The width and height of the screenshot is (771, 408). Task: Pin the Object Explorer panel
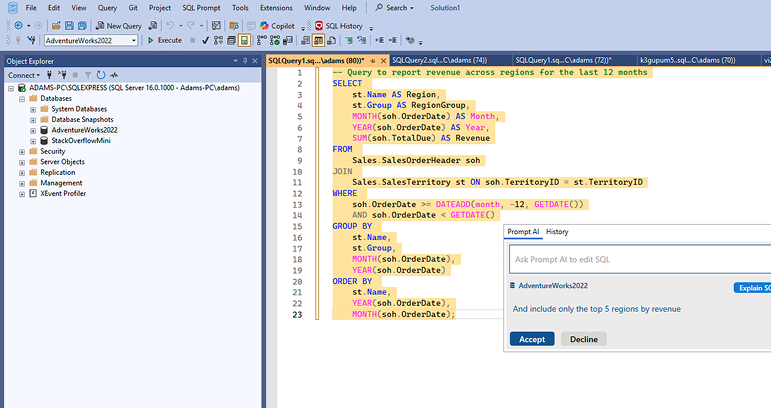coord(245,61)
